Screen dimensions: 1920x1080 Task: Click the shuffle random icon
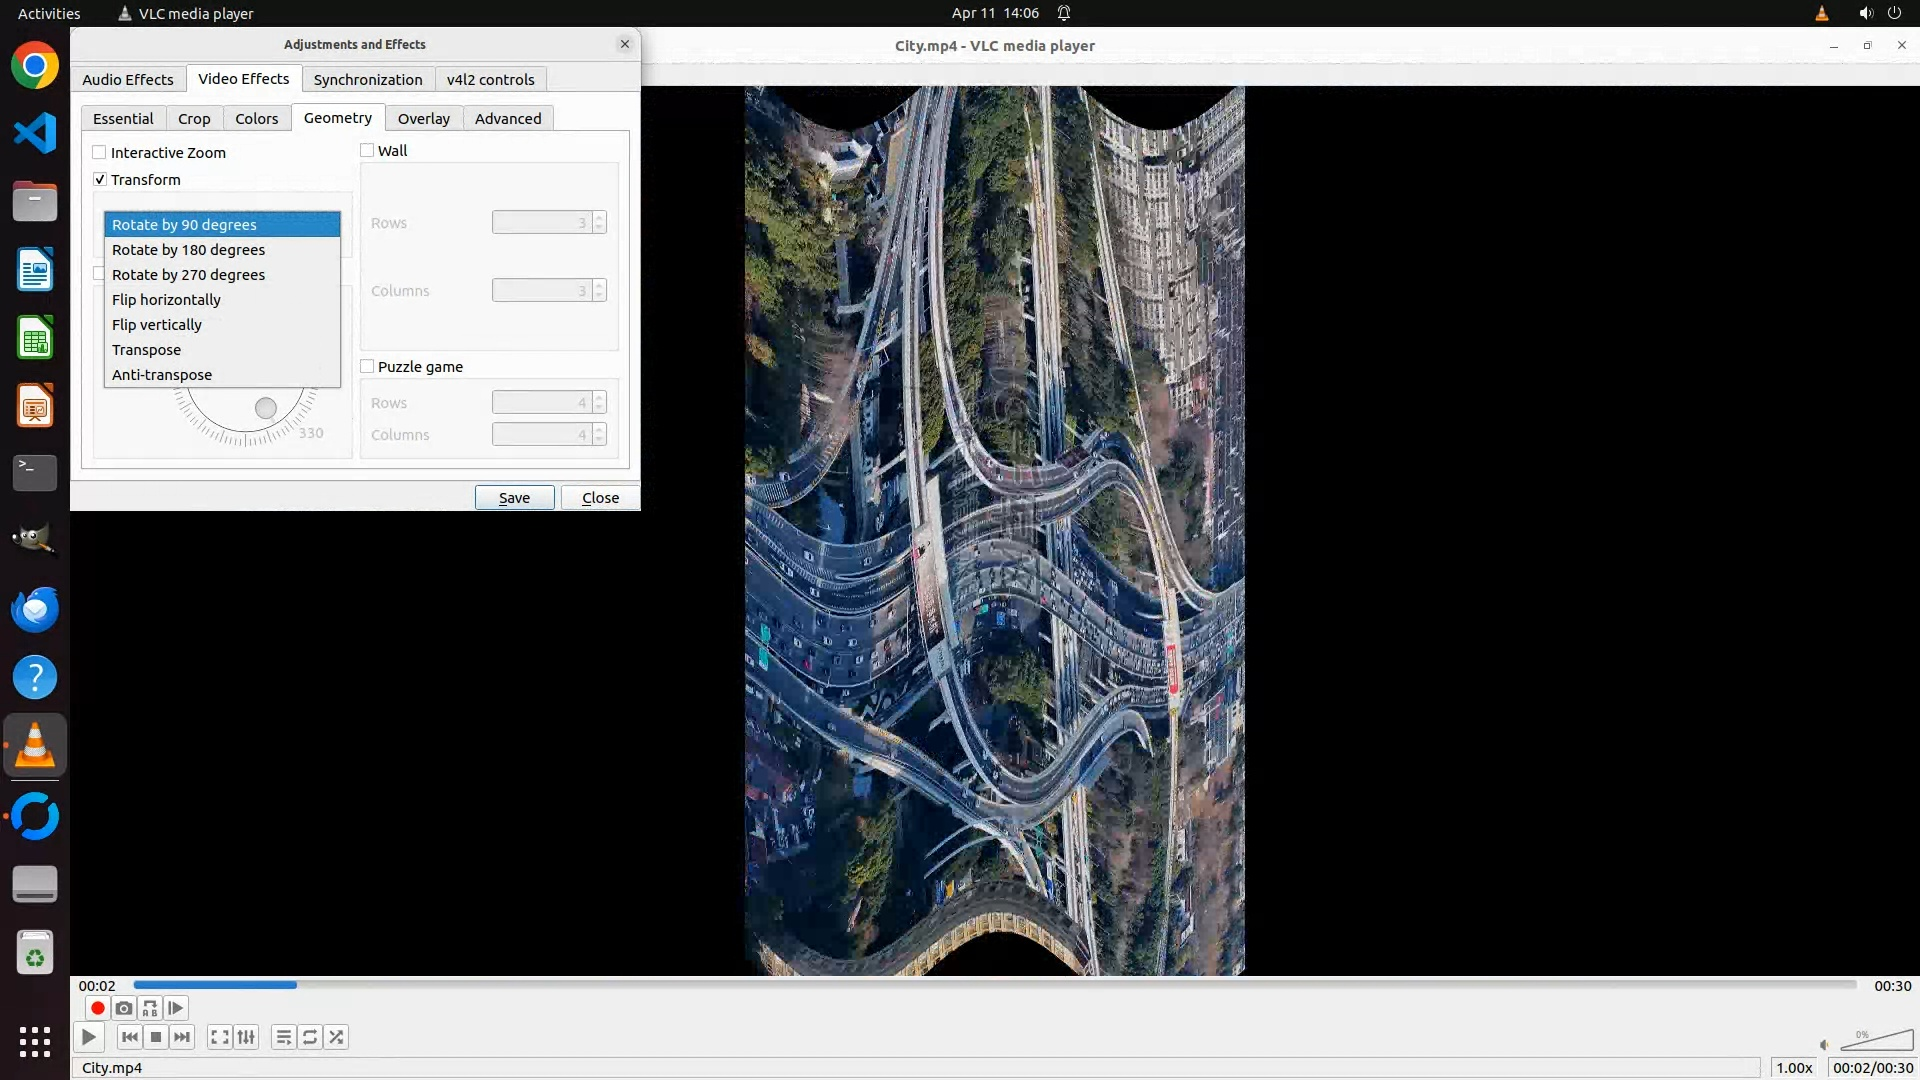tap(337, 1037)
